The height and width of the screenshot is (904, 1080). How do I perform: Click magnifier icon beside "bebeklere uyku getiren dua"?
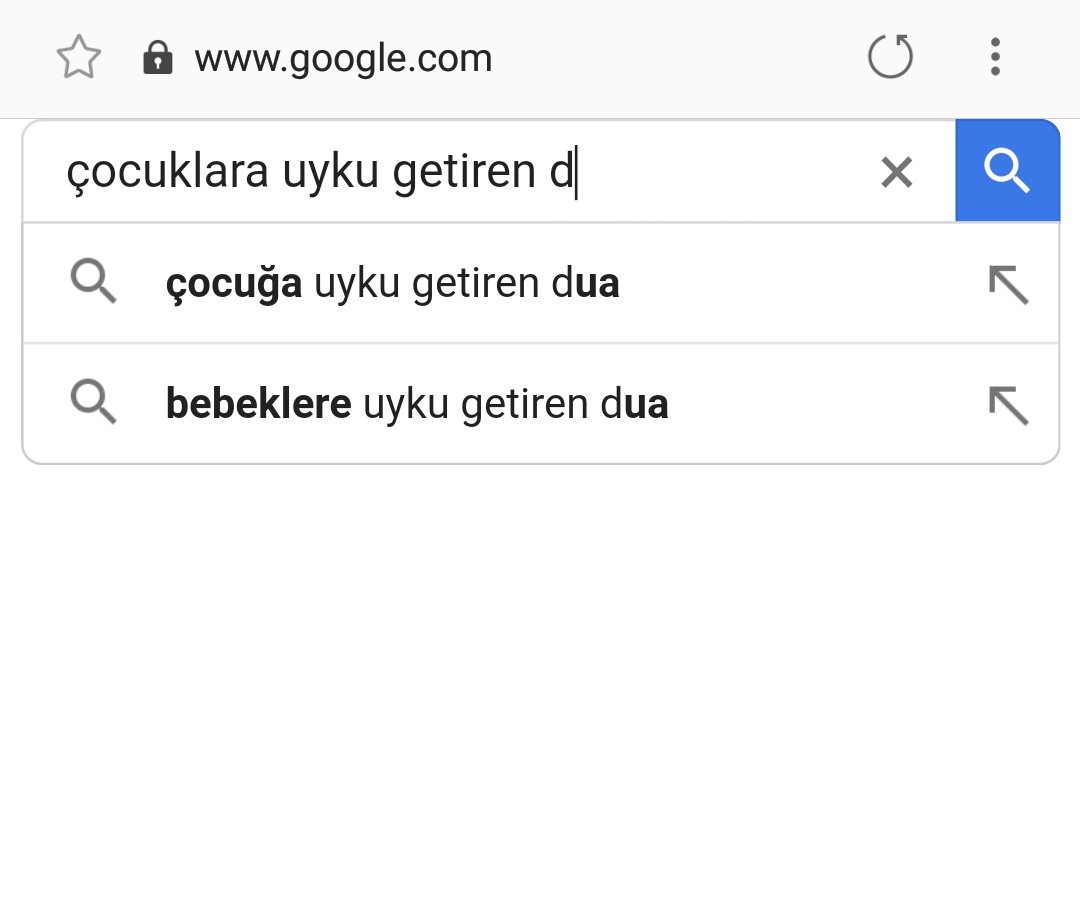pyautogui.click(x=94, y=401)
